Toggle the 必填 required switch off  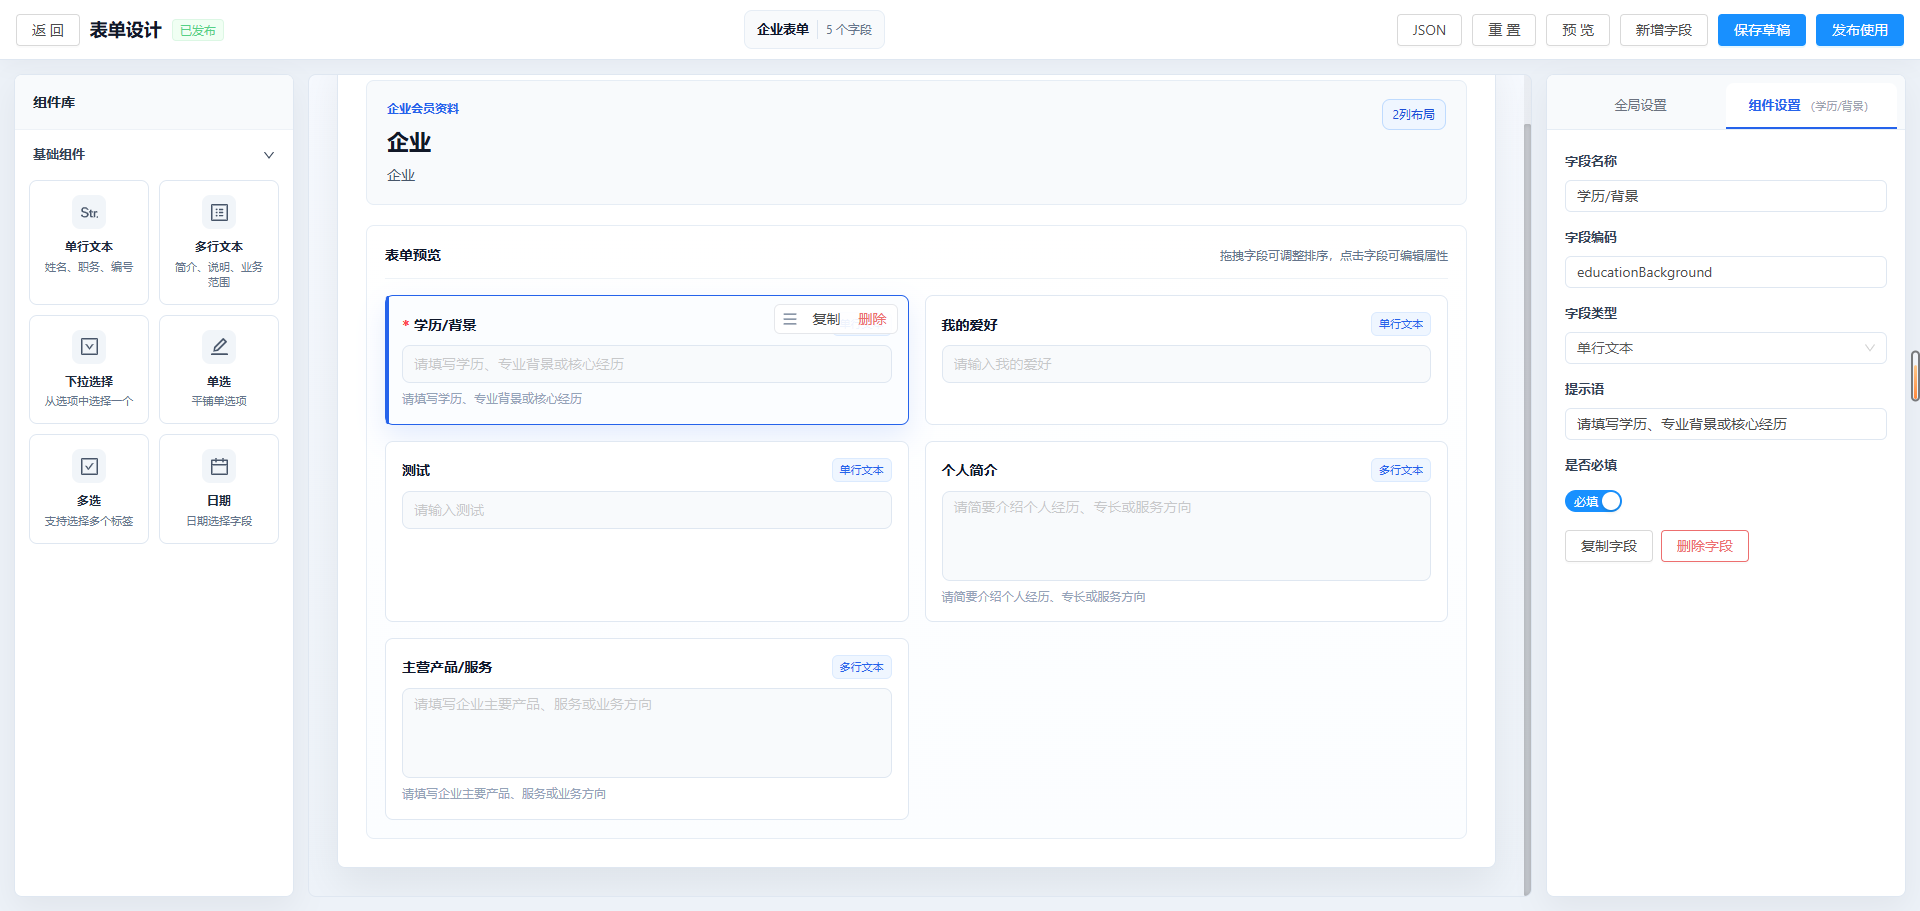pyautogui.click(x=1592, y=501)
